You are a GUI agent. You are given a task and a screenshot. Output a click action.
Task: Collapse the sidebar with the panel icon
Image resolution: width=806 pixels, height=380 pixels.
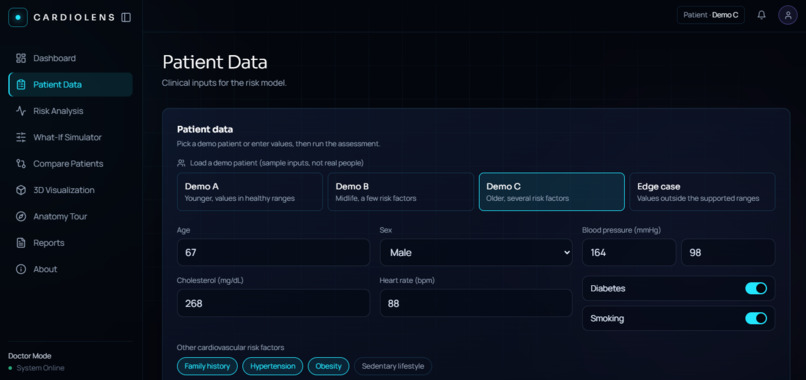(126, 17)
